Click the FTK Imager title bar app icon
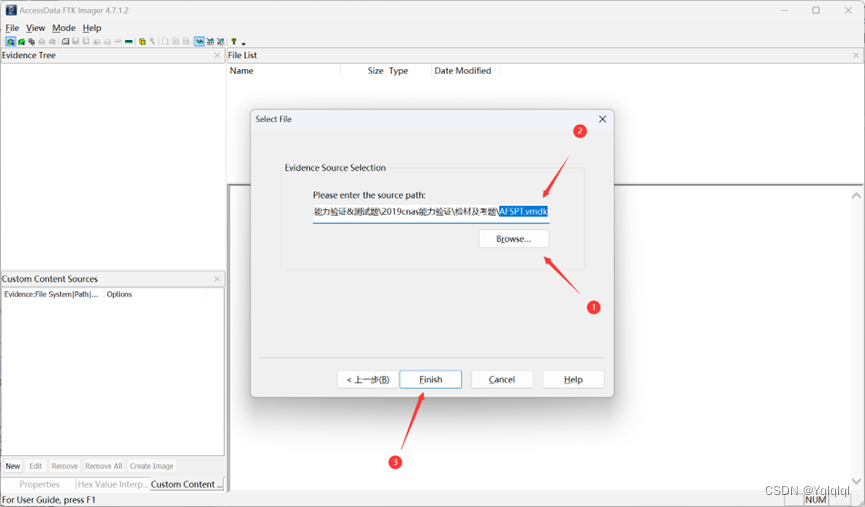This screenshot has width=865, height=507. (11, 10)
